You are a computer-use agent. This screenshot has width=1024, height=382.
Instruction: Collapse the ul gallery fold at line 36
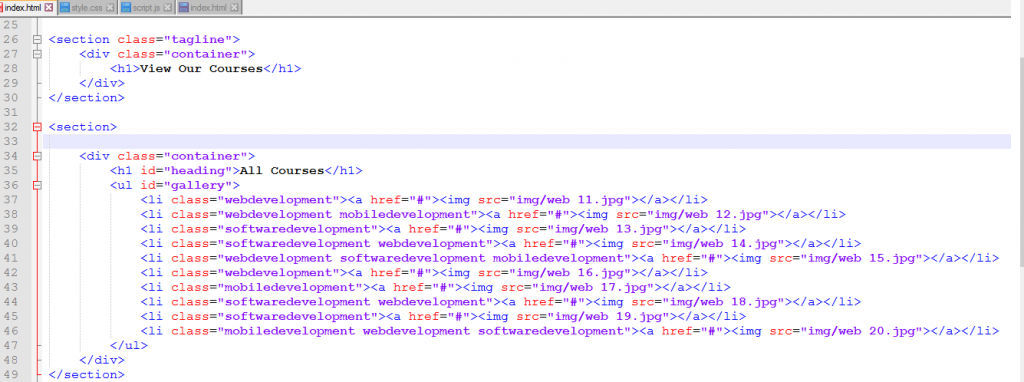click(x=37, y=185)
